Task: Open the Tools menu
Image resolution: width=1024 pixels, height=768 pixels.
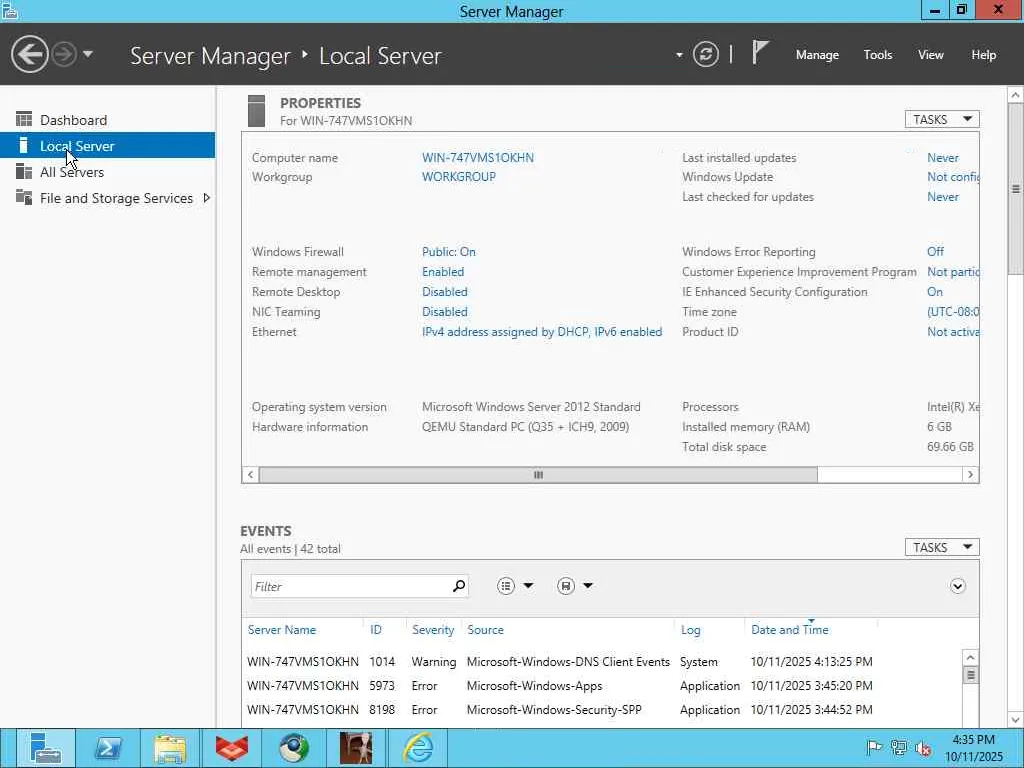Action: pyautogui.click(x=878, y=55)
